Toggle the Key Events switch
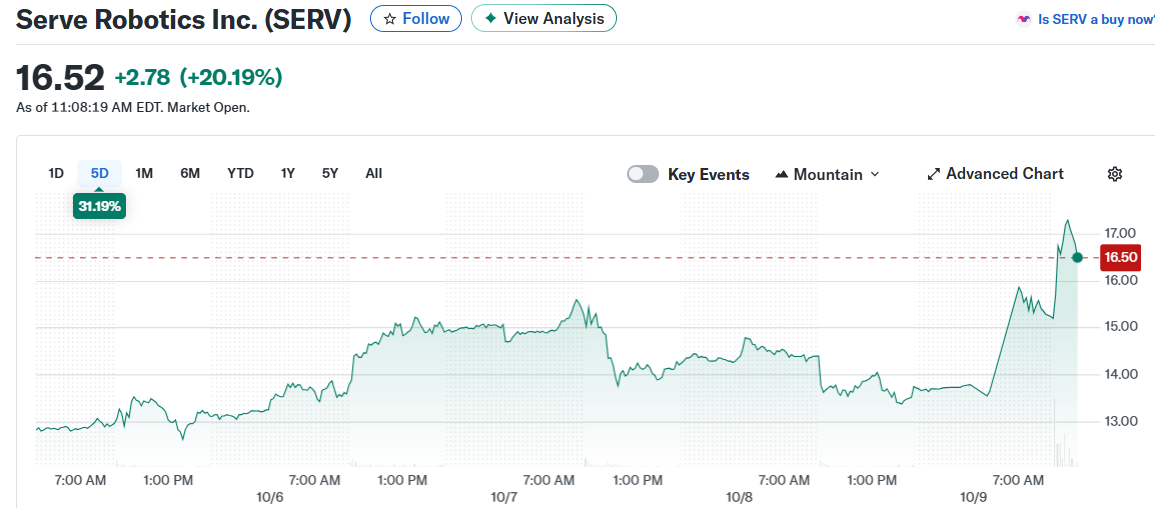This screenshot has height=508, width=1155. point(643,174)
